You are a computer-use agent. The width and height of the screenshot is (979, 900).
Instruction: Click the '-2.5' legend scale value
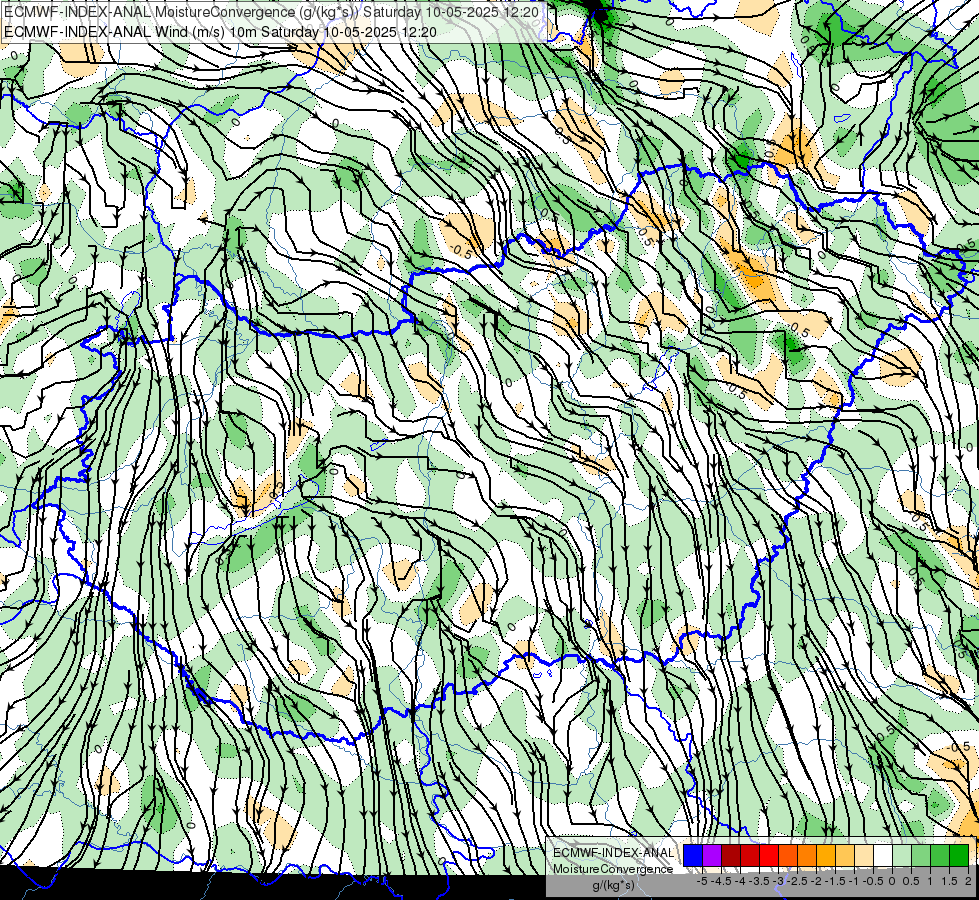click(797, 881)
